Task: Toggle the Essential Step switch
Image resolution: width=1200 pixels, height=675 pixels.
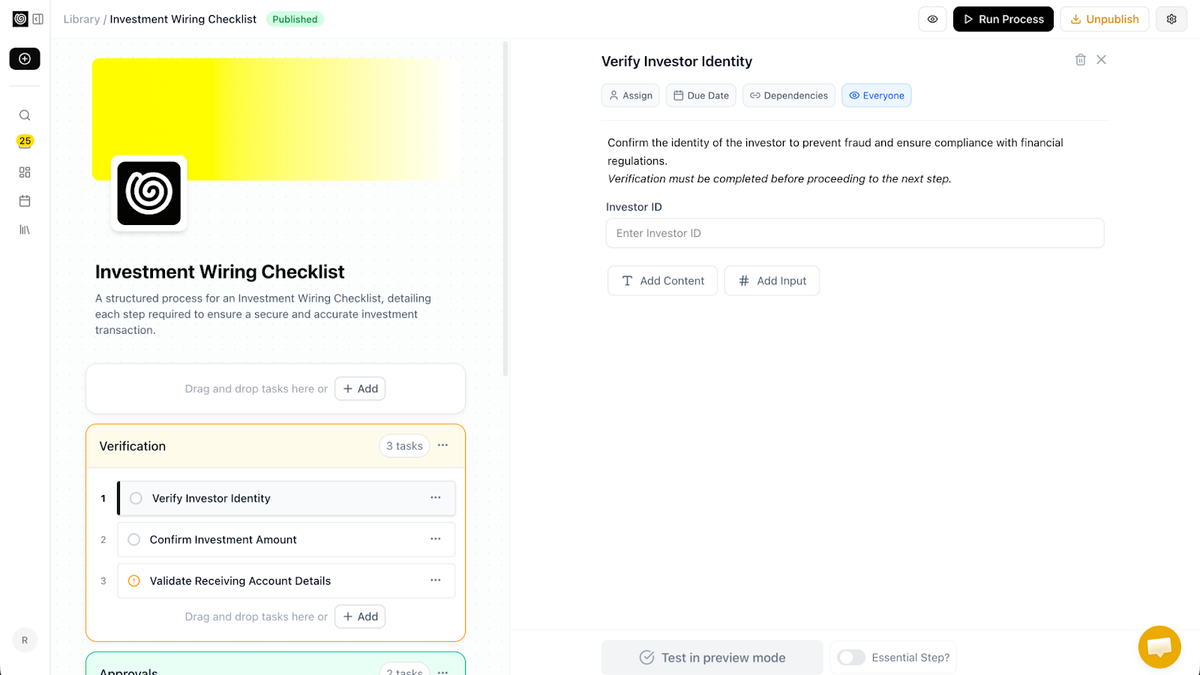Action: tap(851, 657)
